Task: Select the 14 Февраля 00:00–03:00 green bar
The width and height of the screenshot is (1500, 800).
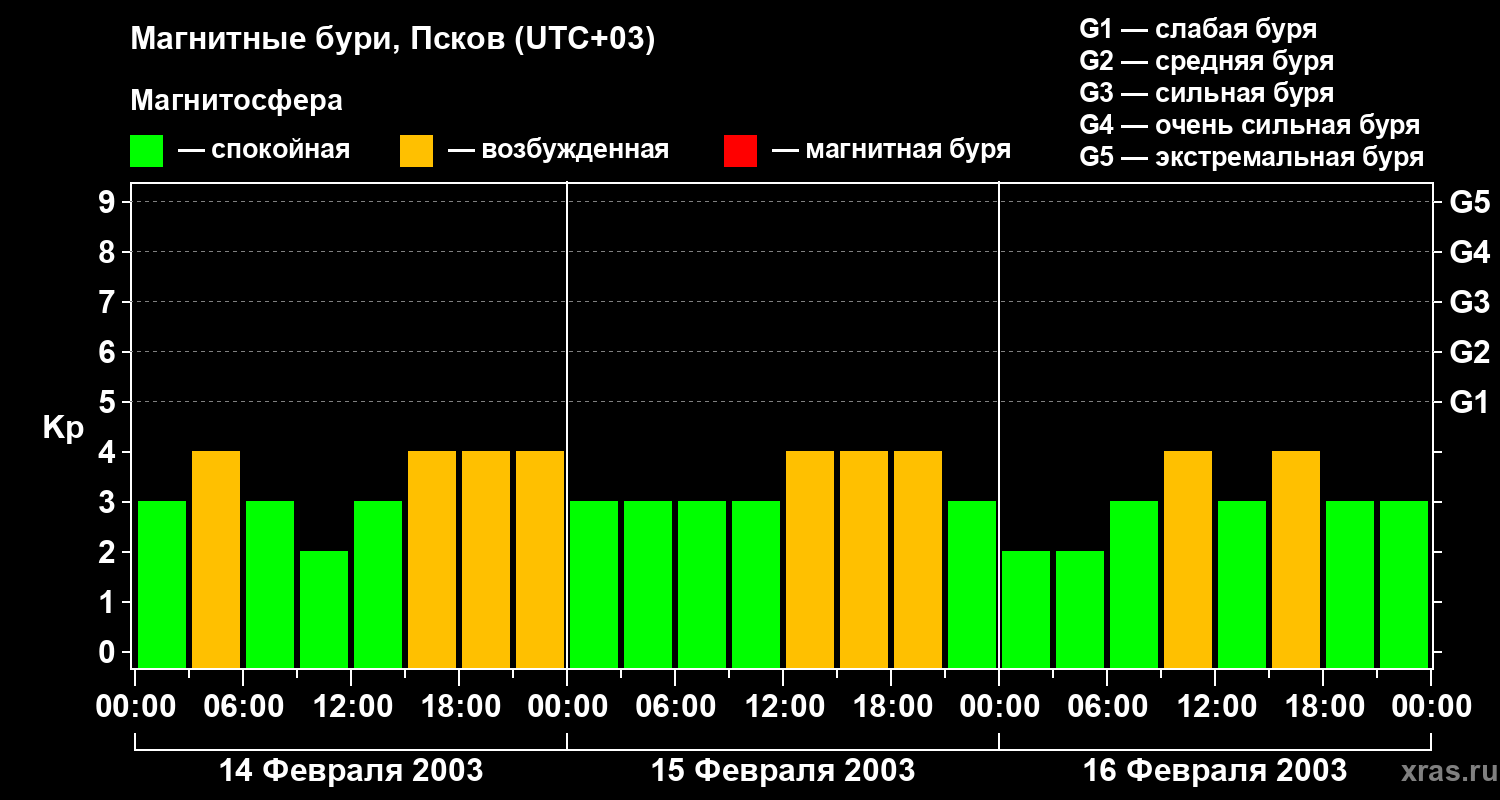Action: tap(162, 584)
